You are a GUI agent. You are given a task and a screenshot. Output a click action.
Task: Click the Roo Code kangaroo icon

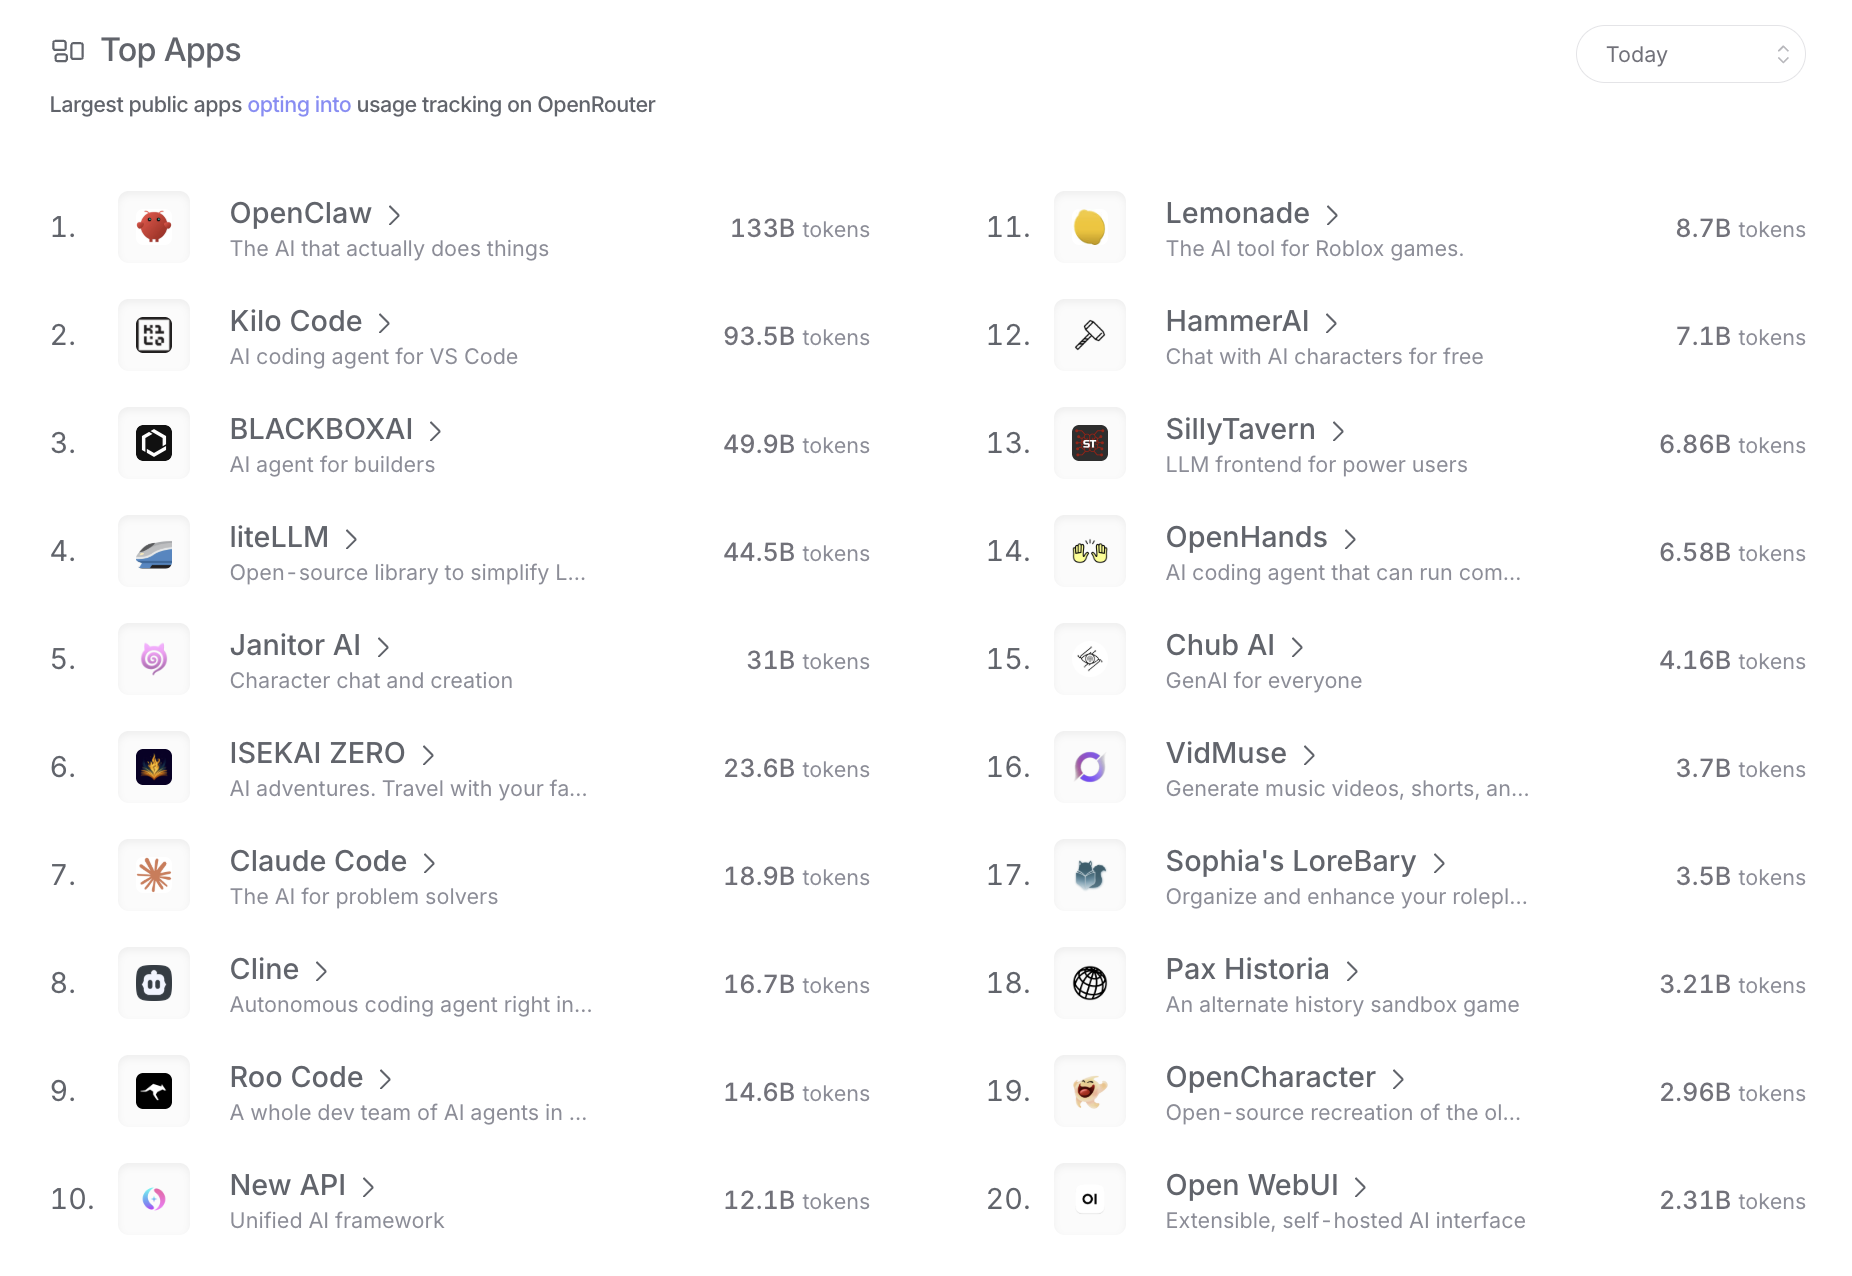(154, 1091)
